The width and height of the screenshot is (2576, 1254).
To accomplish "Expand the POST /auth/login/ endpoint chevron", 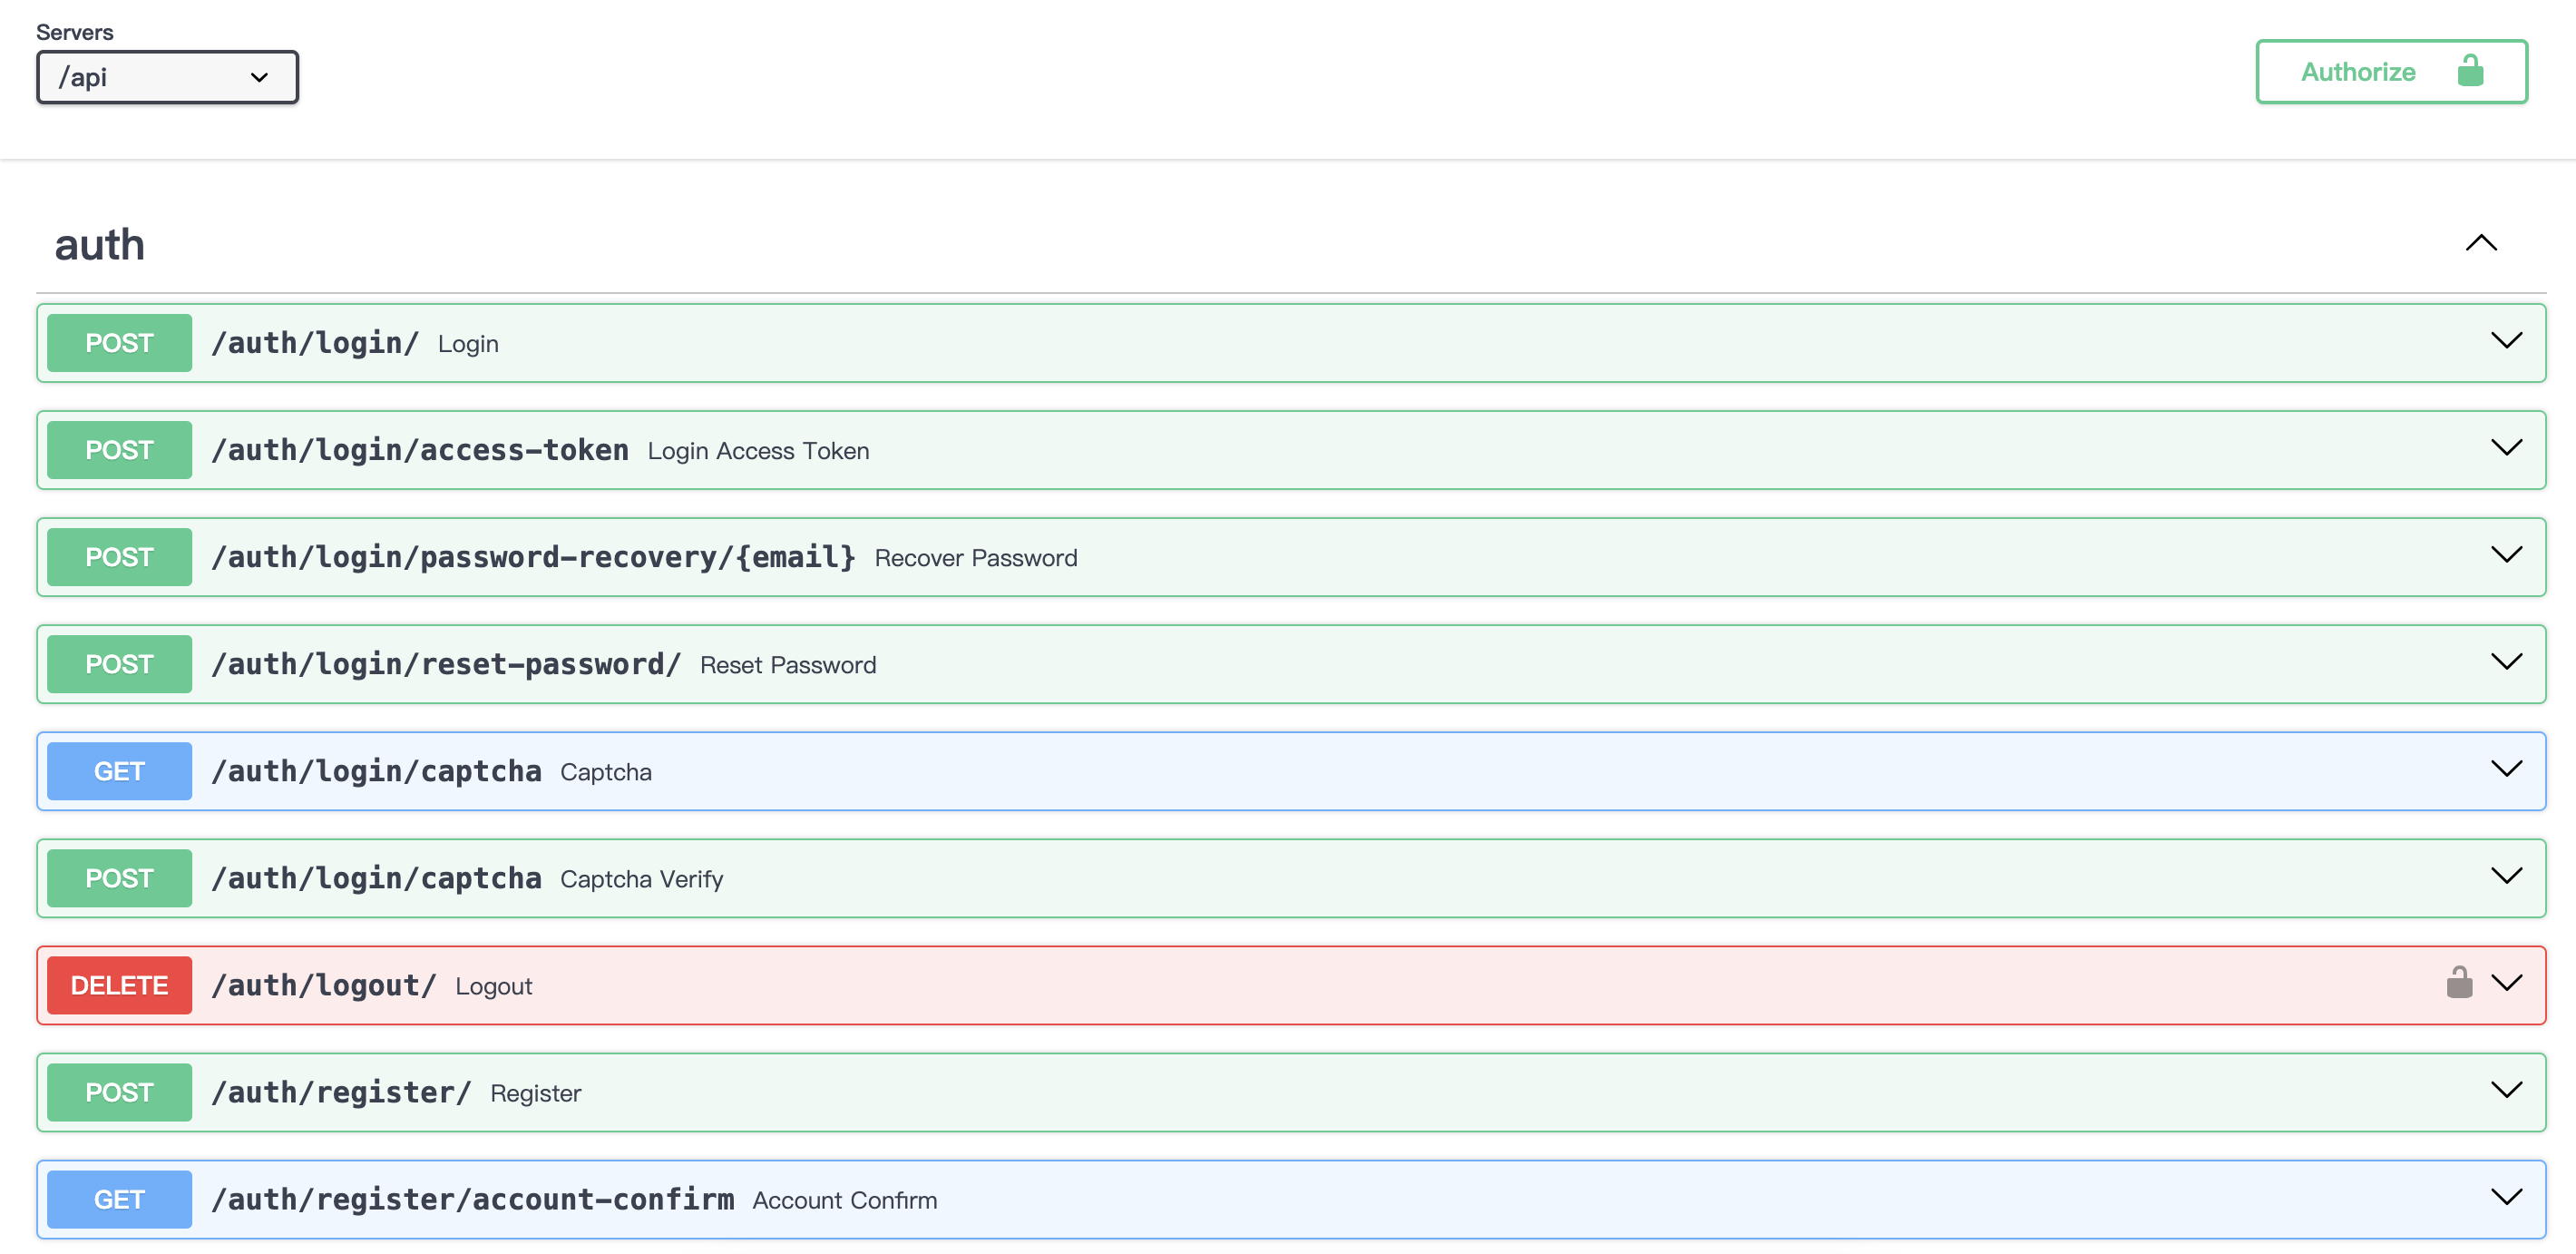I will point(2506,341).
